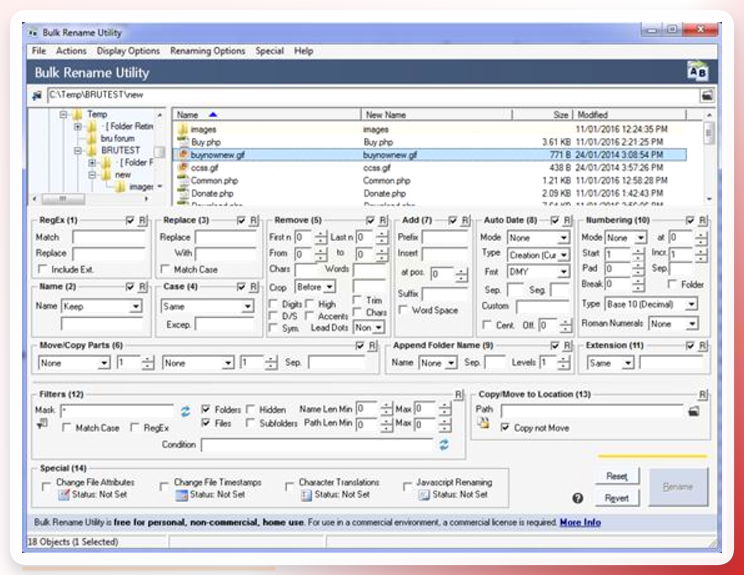Reset Auto Date (8) with R button

pyautogui.click(x=567, y=221)
